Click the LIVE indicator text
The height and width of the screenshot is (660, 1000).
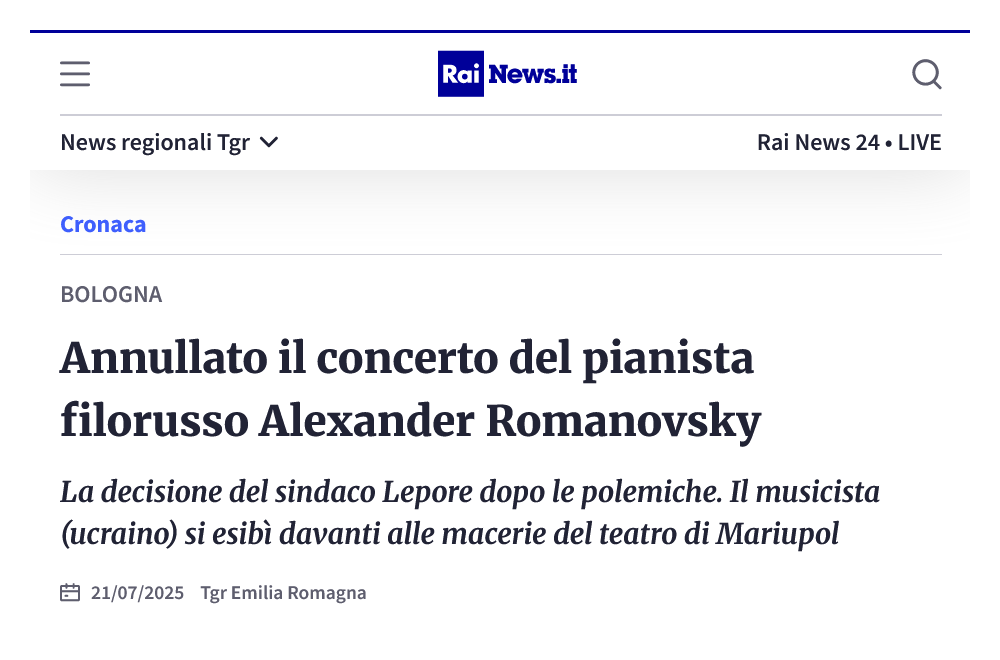(920, 142)
